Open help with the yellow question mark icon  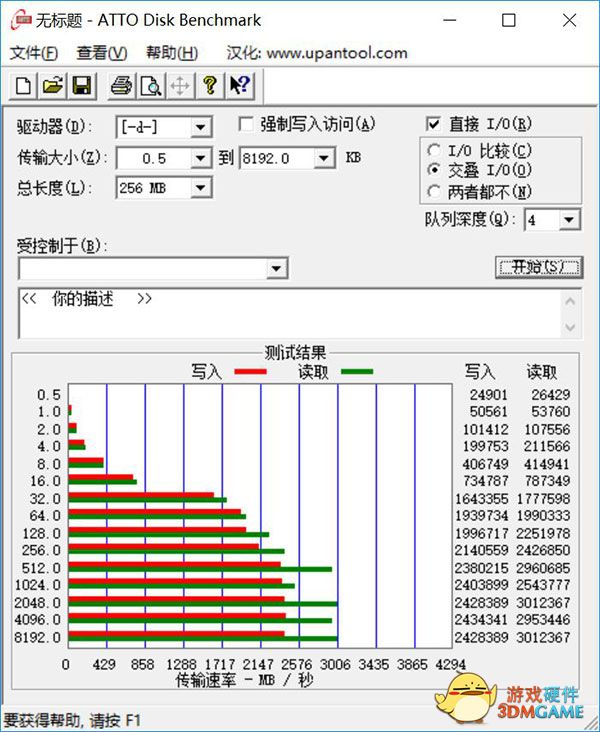pyautogui.click(x=210, y=85)
